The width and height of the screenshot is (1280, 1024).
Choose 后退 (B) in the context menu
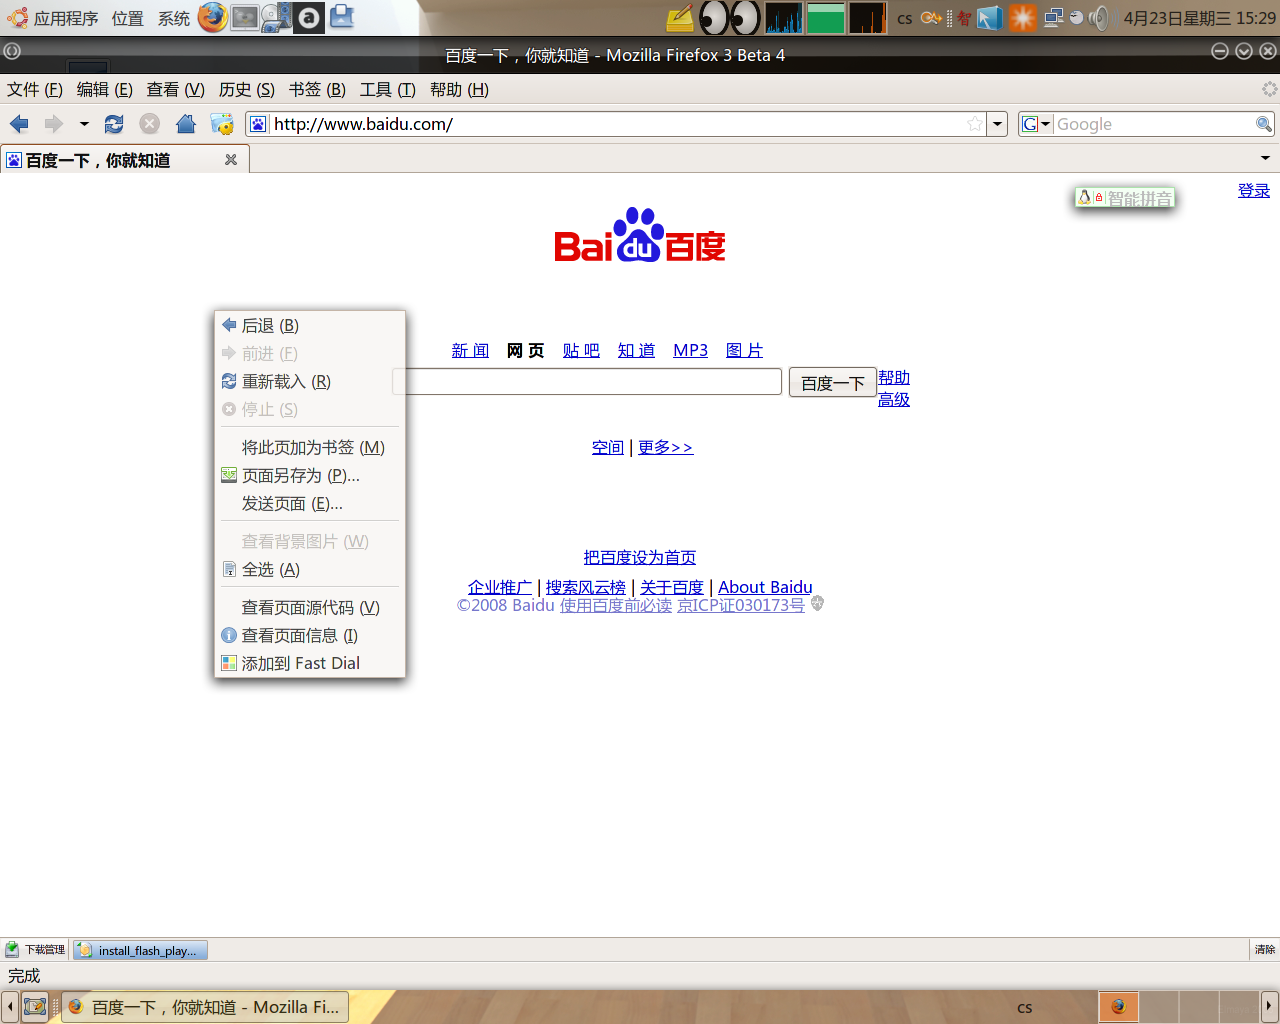[x=310, y=326]
